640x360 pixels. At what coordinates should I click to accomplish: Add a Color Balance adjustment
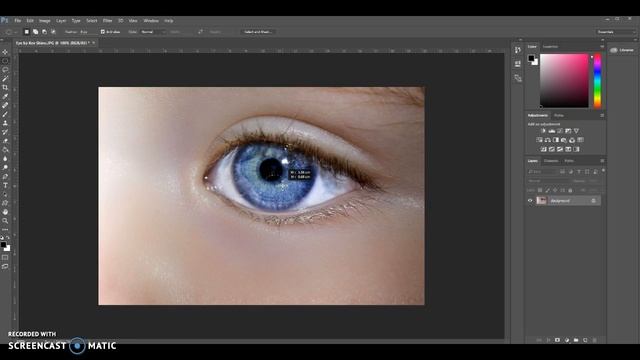pyautogui.click(x=547, y=140)
